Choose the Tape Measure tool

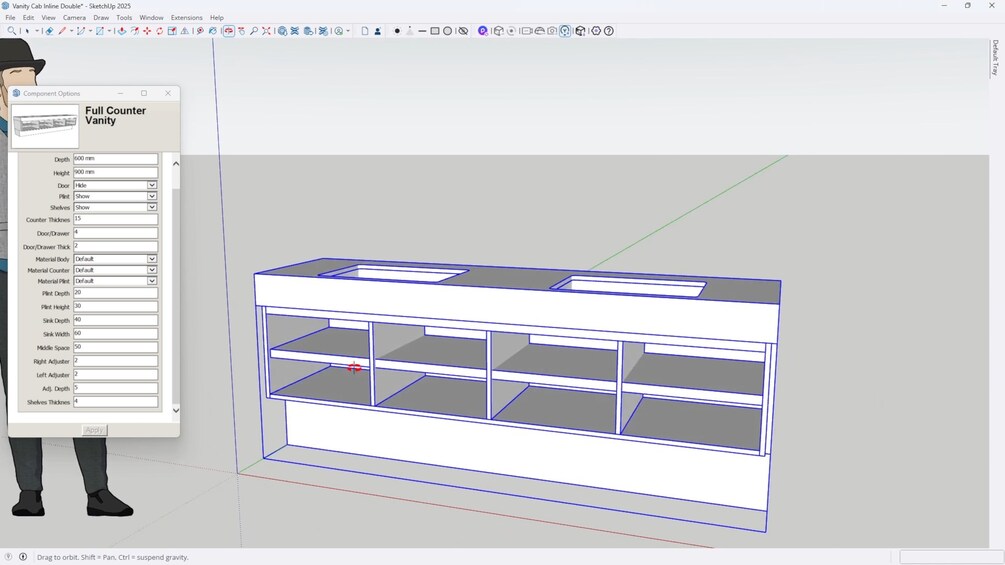point(200,31)
